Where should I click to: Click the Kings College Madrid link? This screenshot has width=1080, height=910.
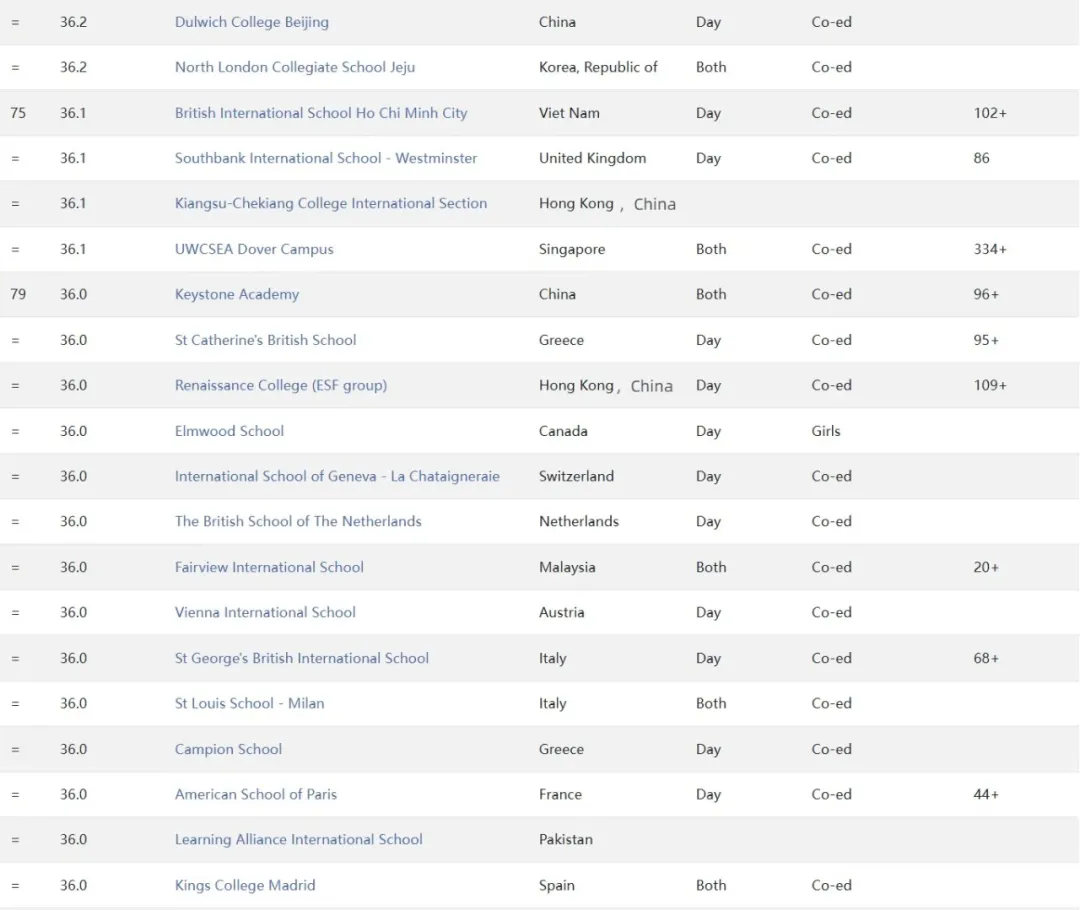coord(244,885)
